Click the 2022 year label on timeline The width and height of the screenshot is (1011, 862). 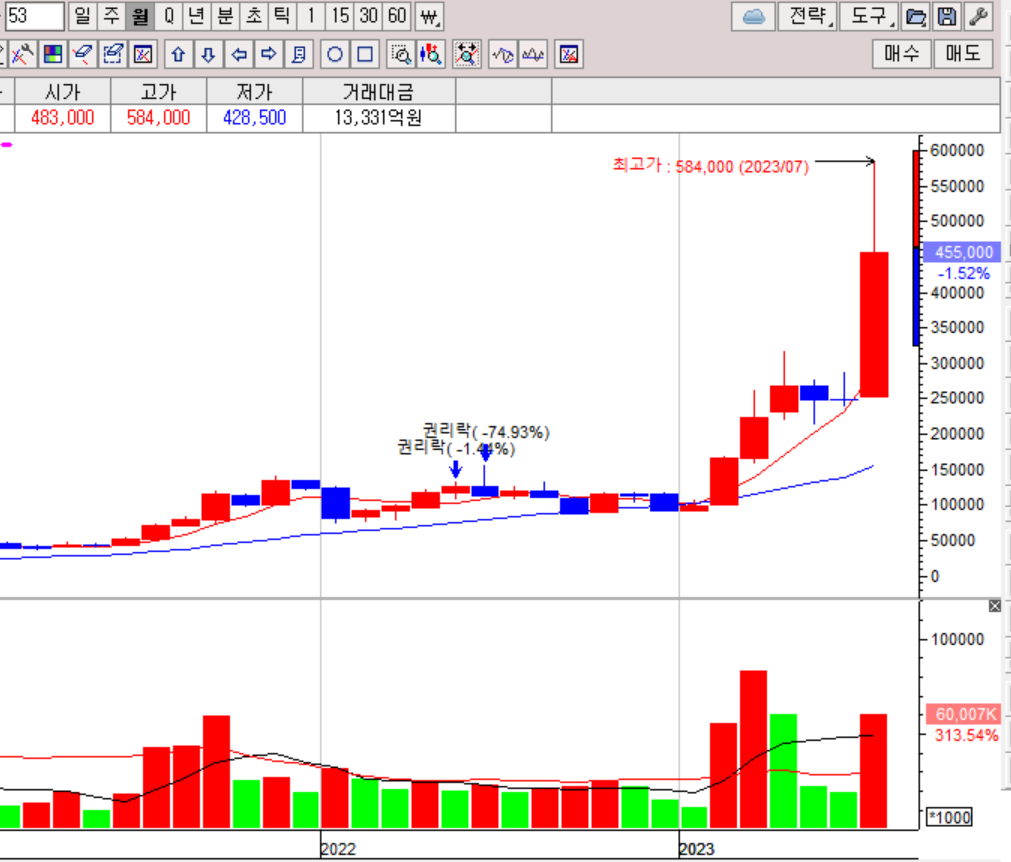(339, 848)
